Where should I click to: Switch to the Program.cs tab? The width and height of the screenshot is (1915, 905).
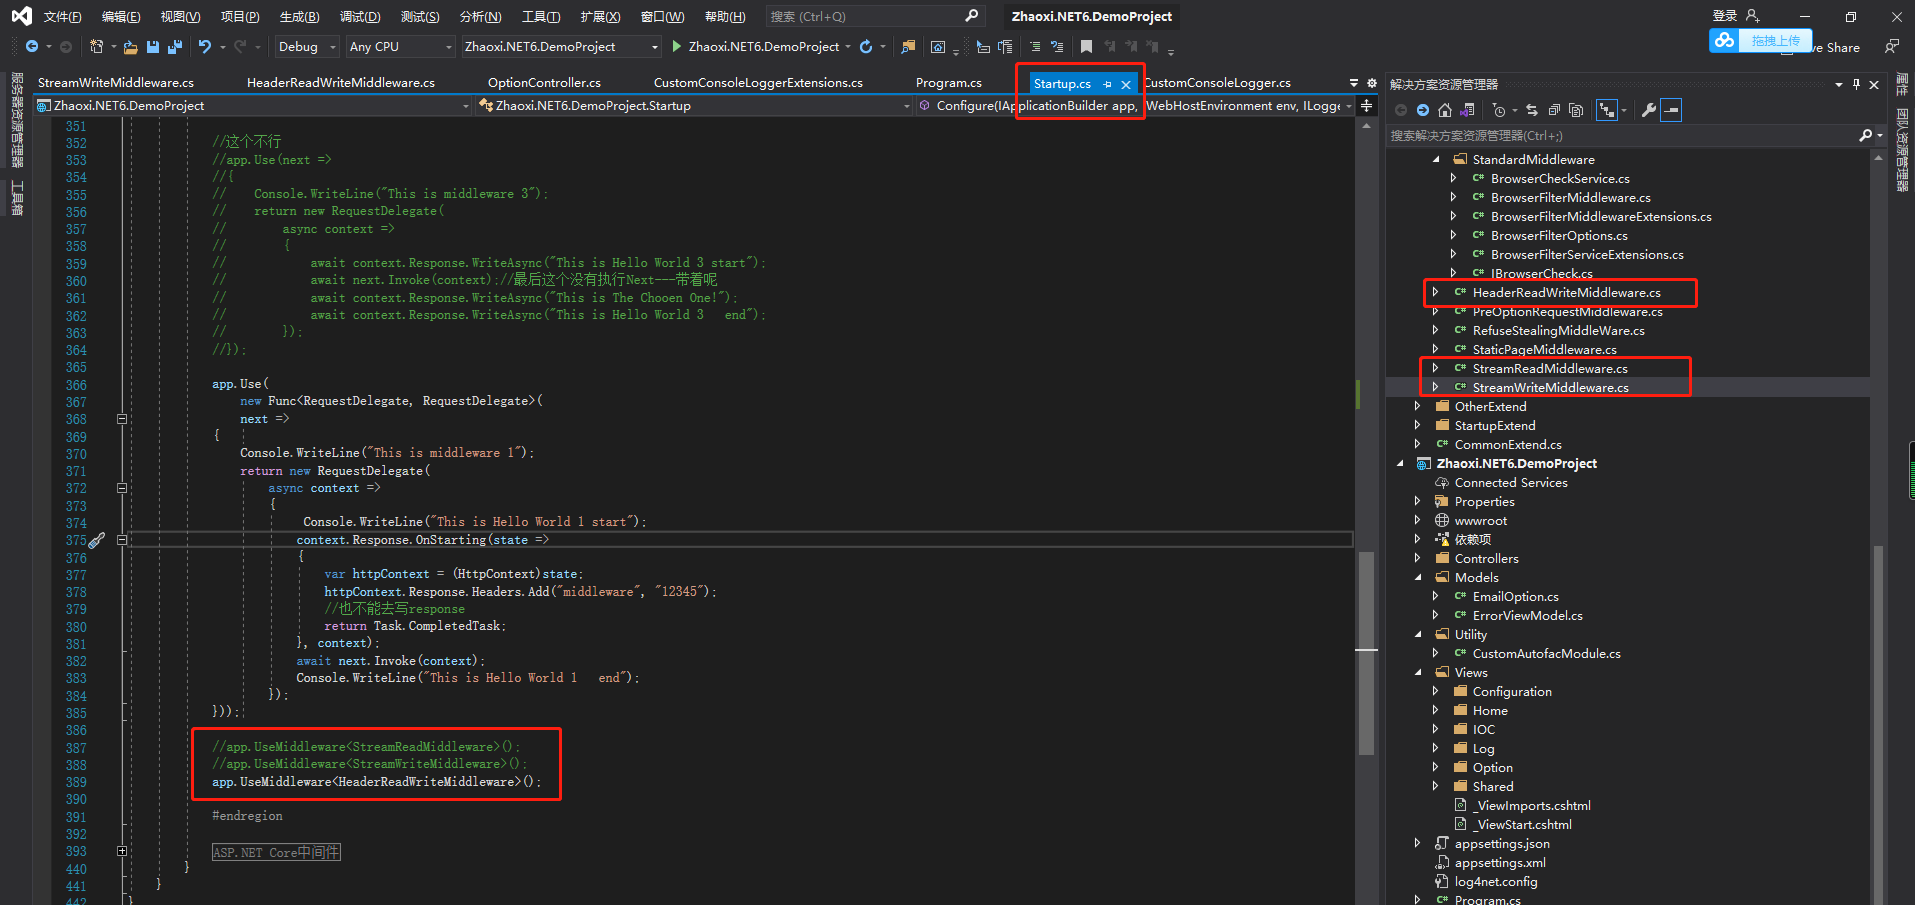coord(948,82)
